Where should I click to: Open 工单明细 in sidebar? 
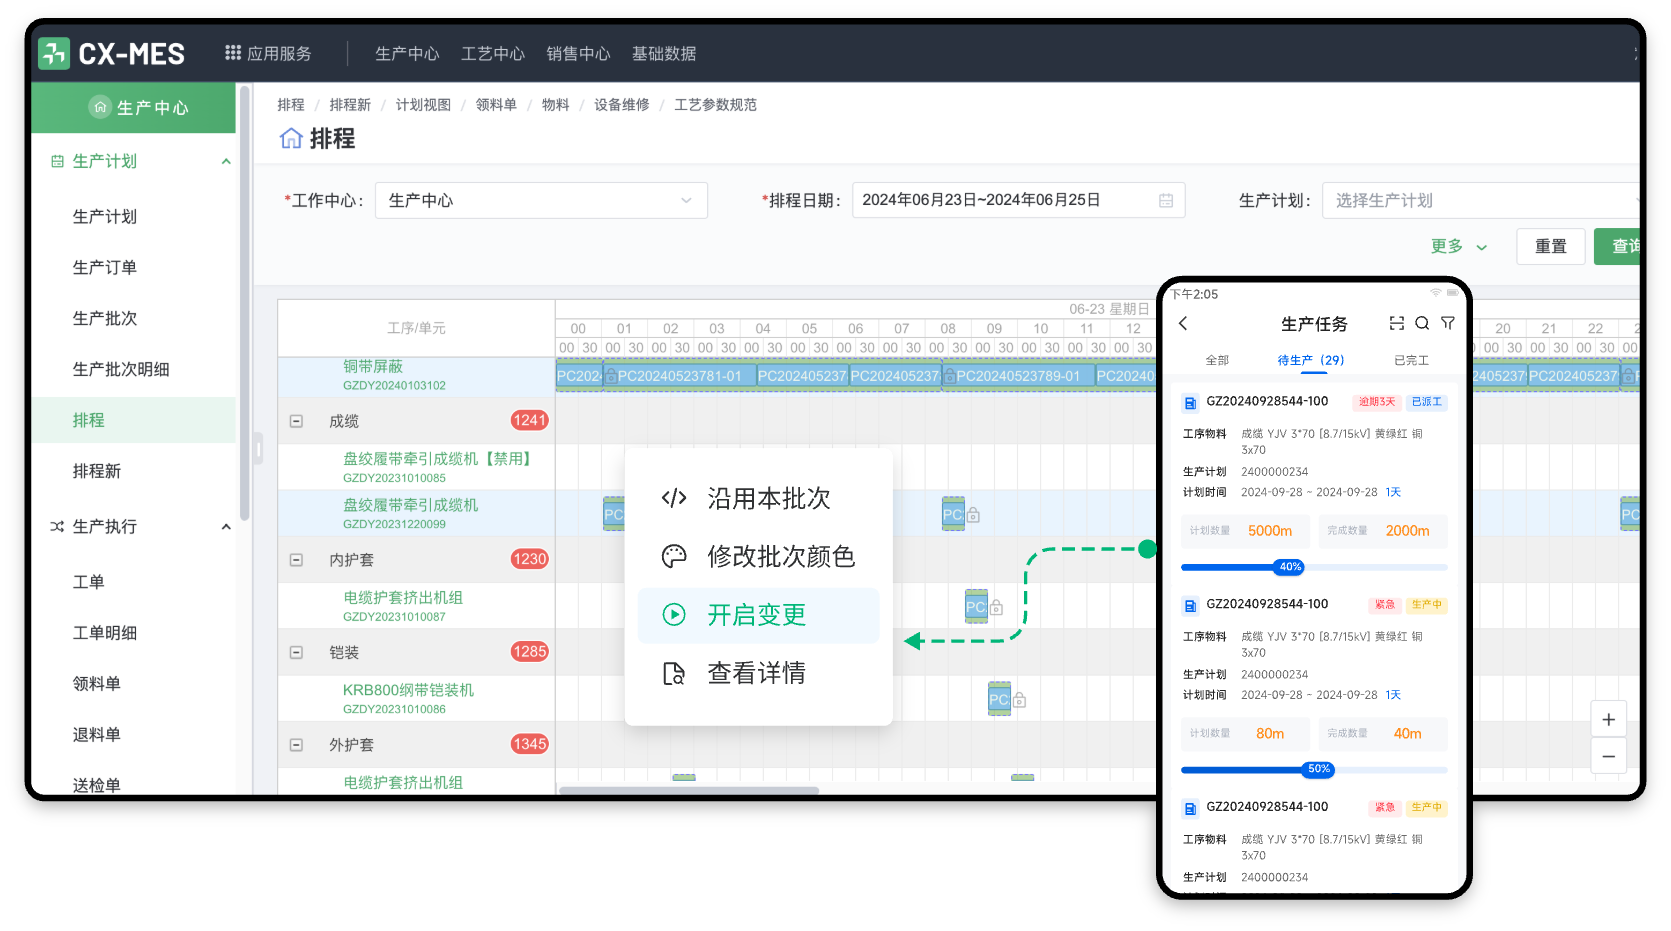[105, 632]
